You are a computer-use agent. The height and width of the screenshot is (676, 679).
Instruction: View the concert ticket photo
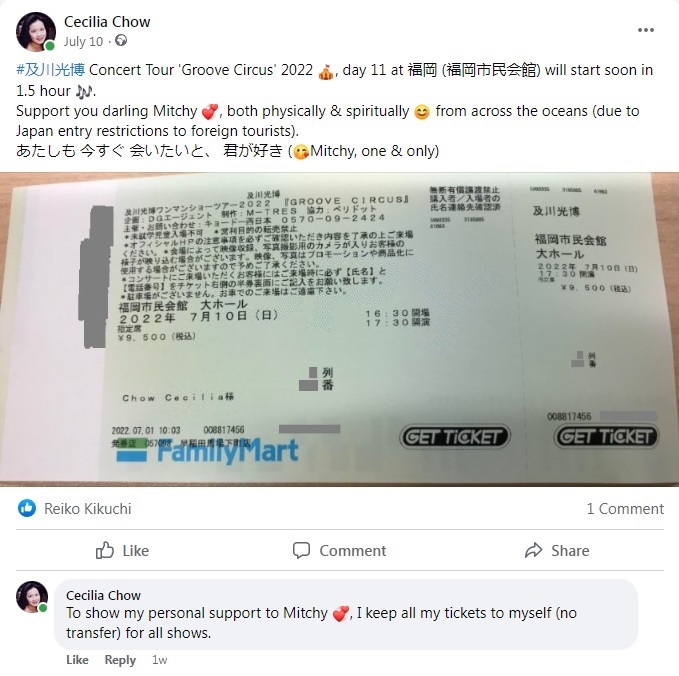(340, 330)
